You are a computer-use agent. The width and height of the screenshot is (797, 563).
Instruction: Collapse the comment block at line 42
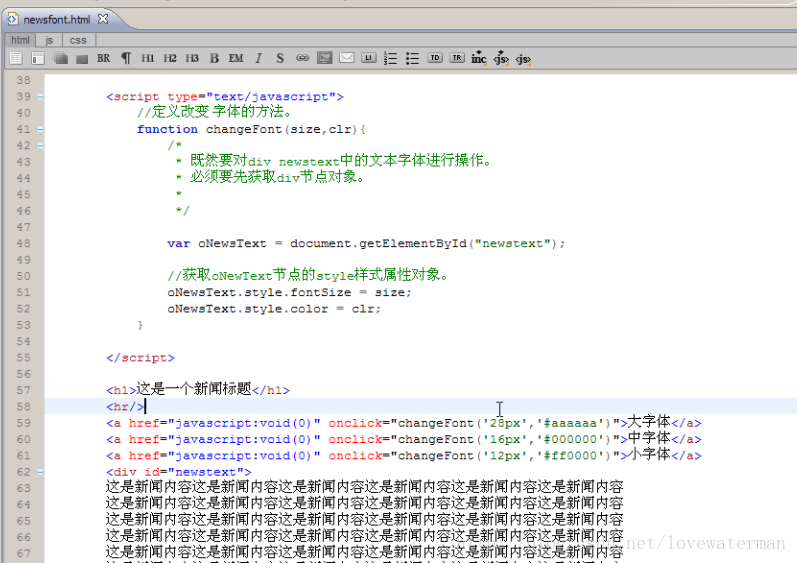(40, 146)
